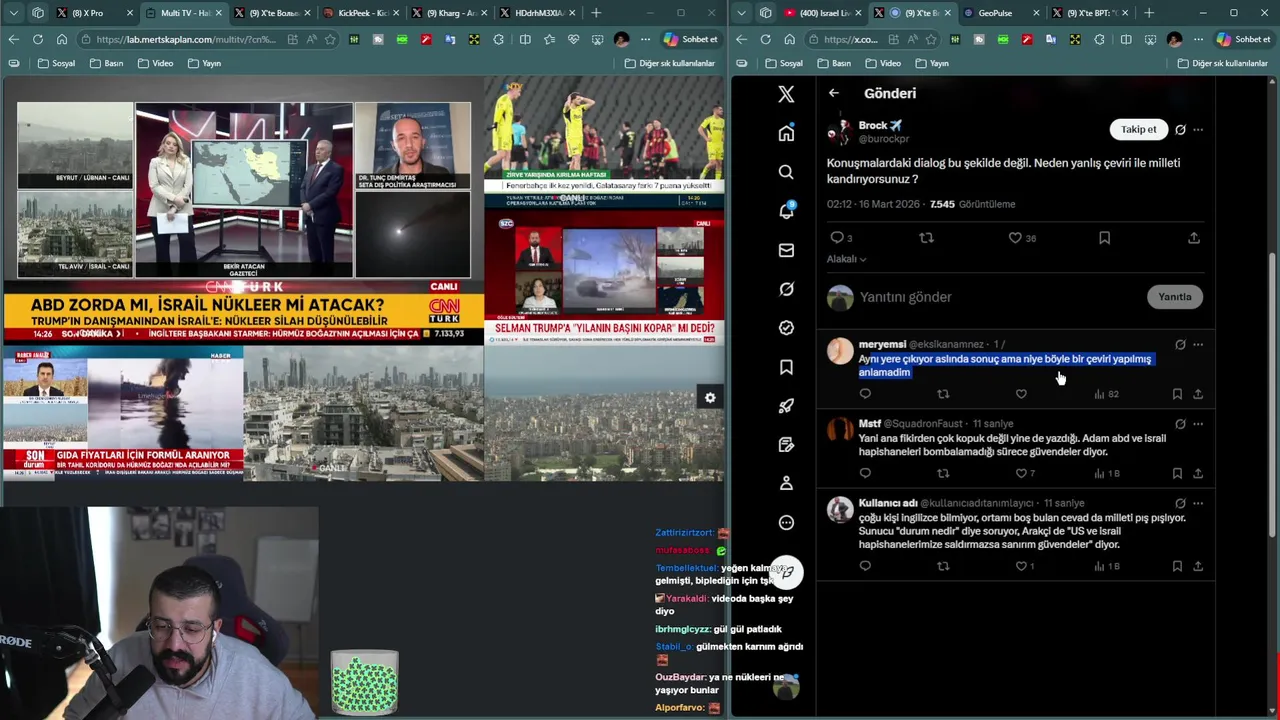This screenshot has height=720, width=1280.
Task: Open Basın bookmarks folder in right browser
Action: 833,63
